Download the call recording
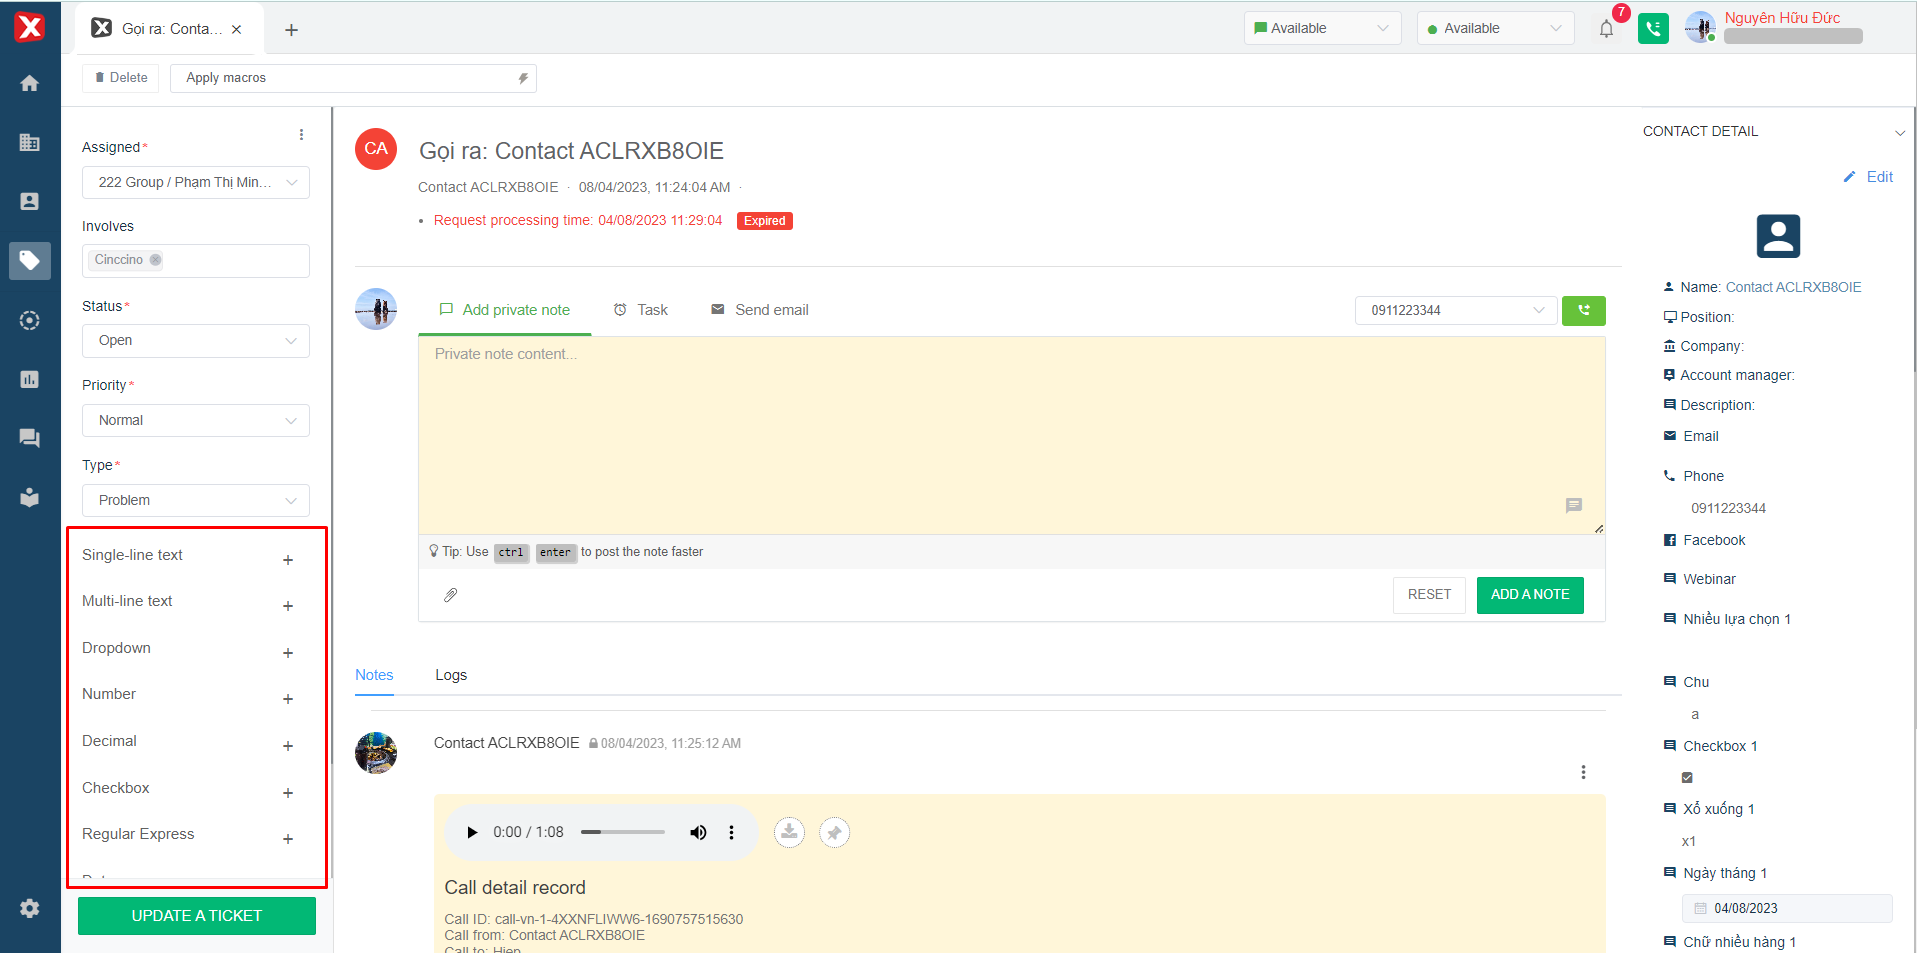This screenshot has height=953, width=1917. [789, 832]
